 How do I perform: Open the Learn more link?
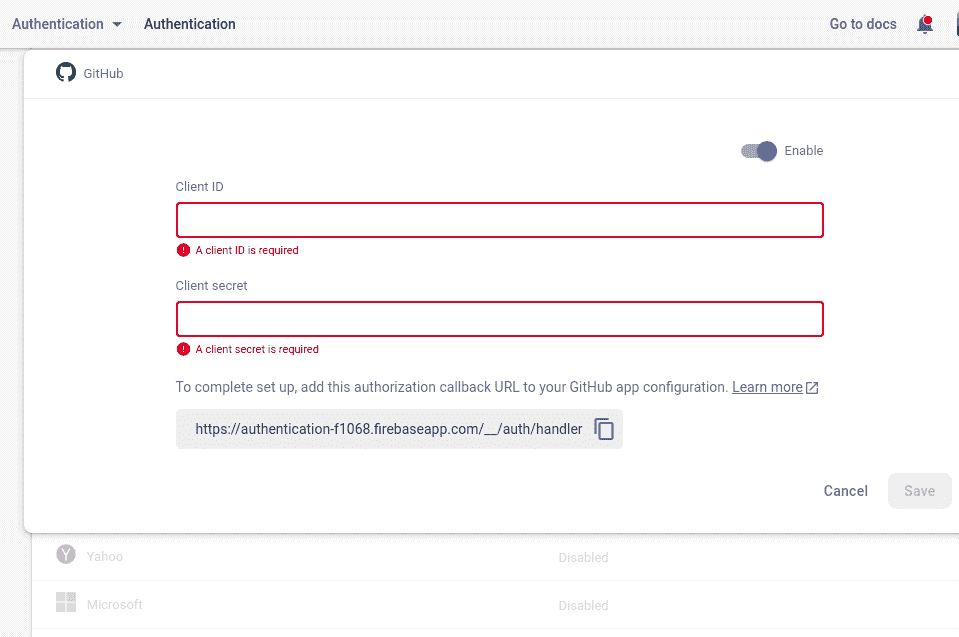pos(767,387)
